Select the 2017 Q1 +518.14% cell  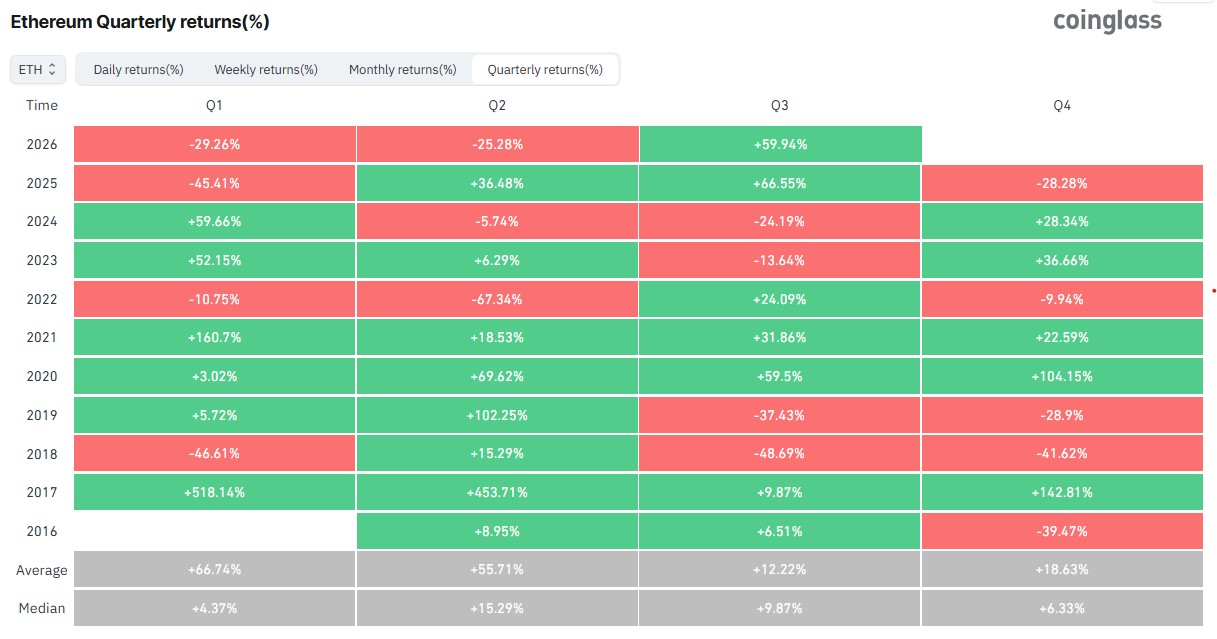pos(215,492)
